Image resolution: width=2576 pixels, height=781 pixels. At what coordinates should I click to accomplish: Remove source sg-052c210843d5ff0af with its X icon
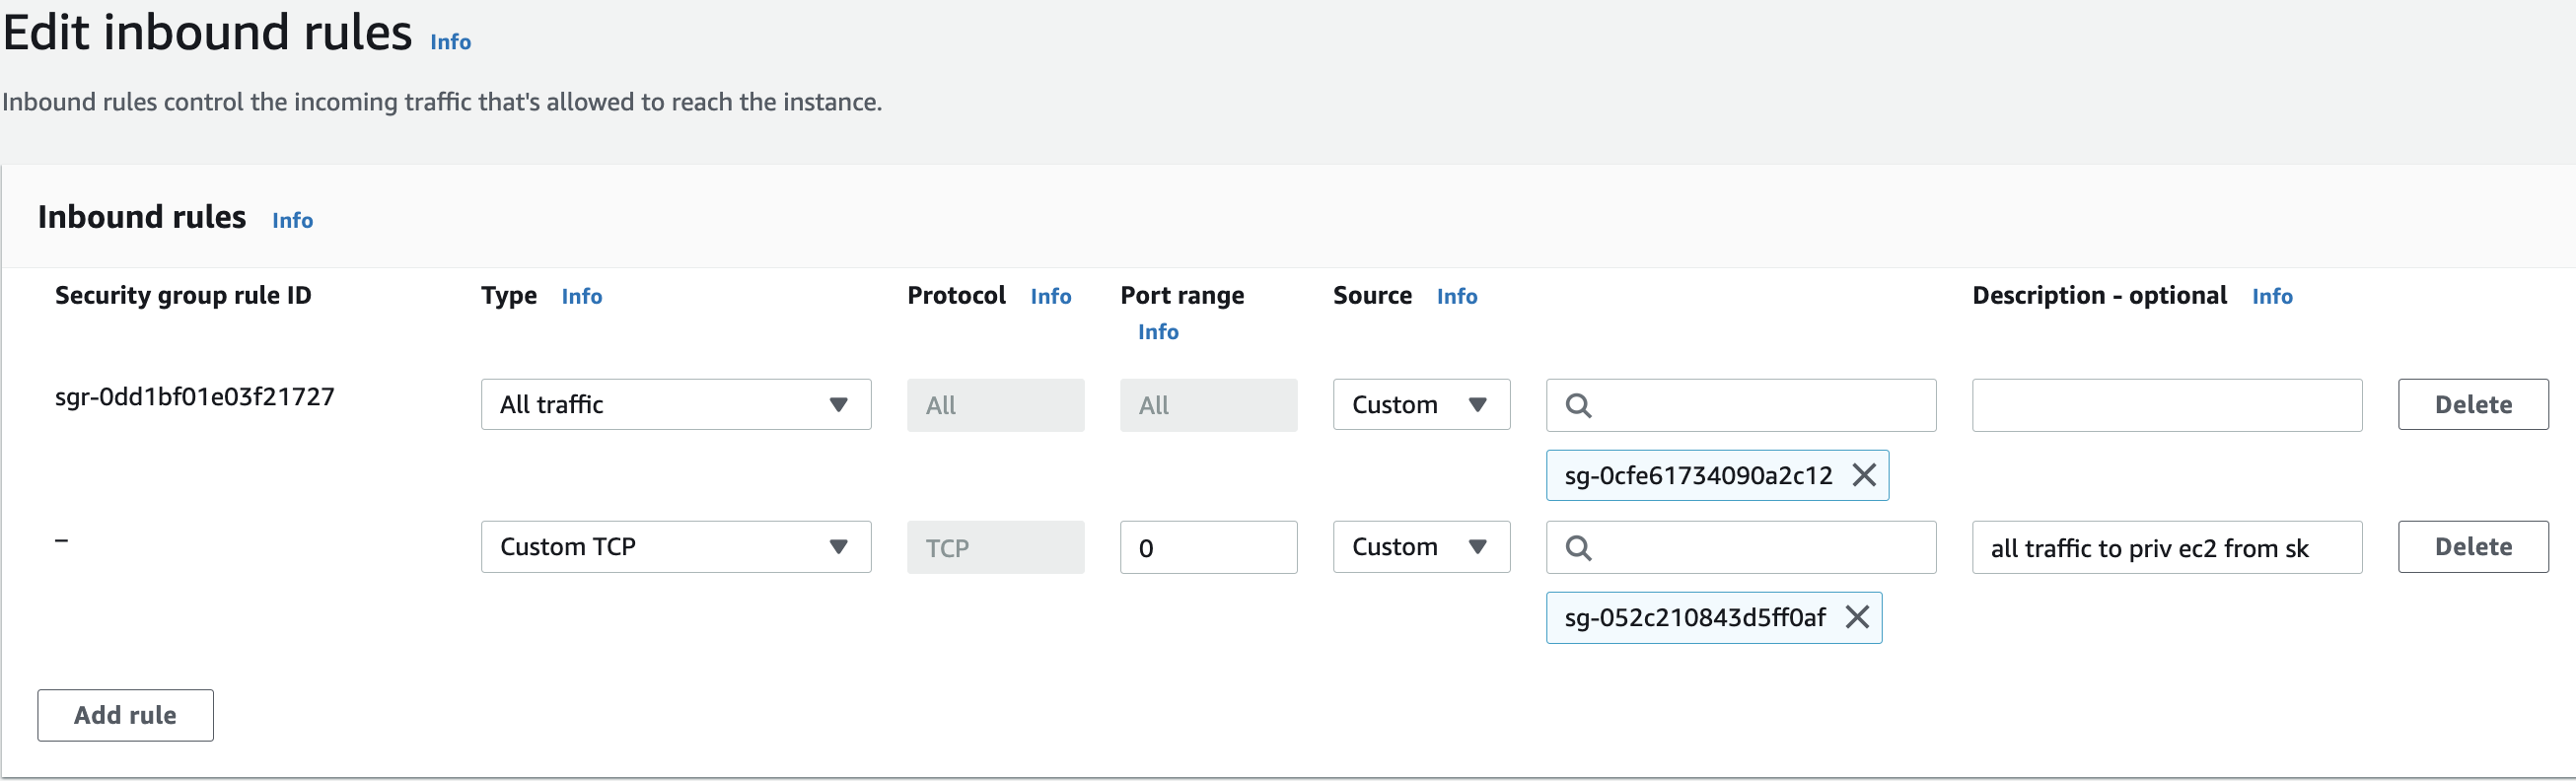tap(1856, 617)
